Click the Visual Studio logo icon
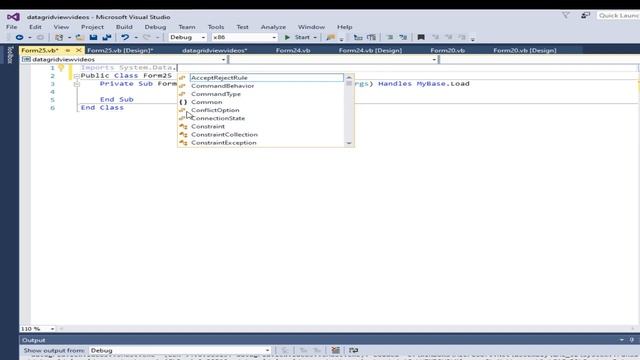This screenshot has width=640, height=360. [x=13, y=17]
